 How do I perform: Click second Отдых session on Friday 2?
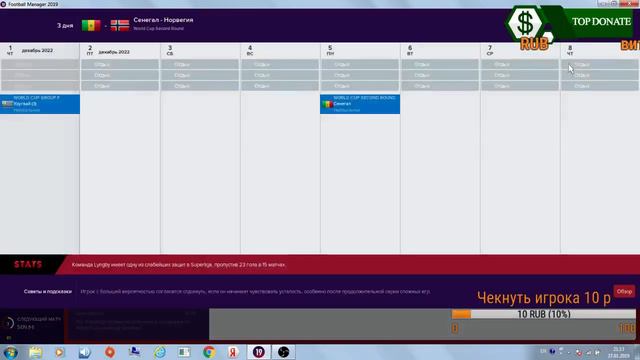pyautogui.click(x=120, y=75)
